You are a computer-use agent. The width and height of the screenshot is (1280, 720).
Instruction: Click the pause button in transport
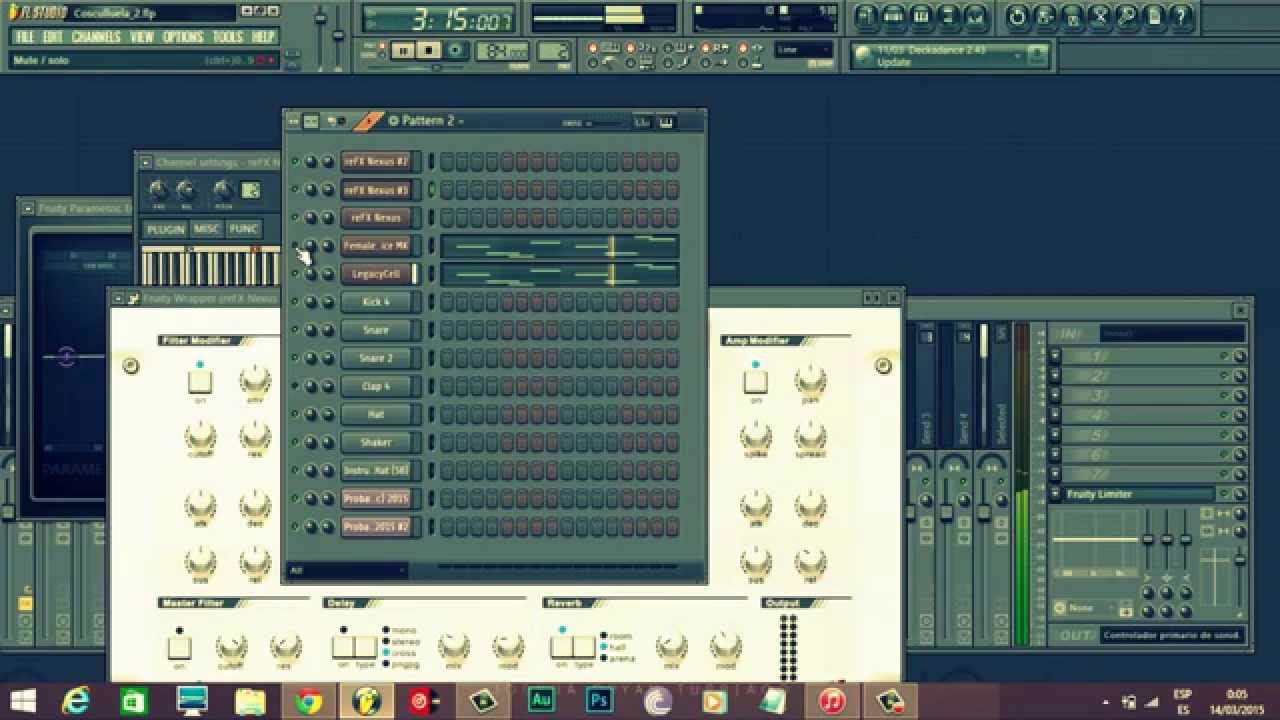[403, 50]
